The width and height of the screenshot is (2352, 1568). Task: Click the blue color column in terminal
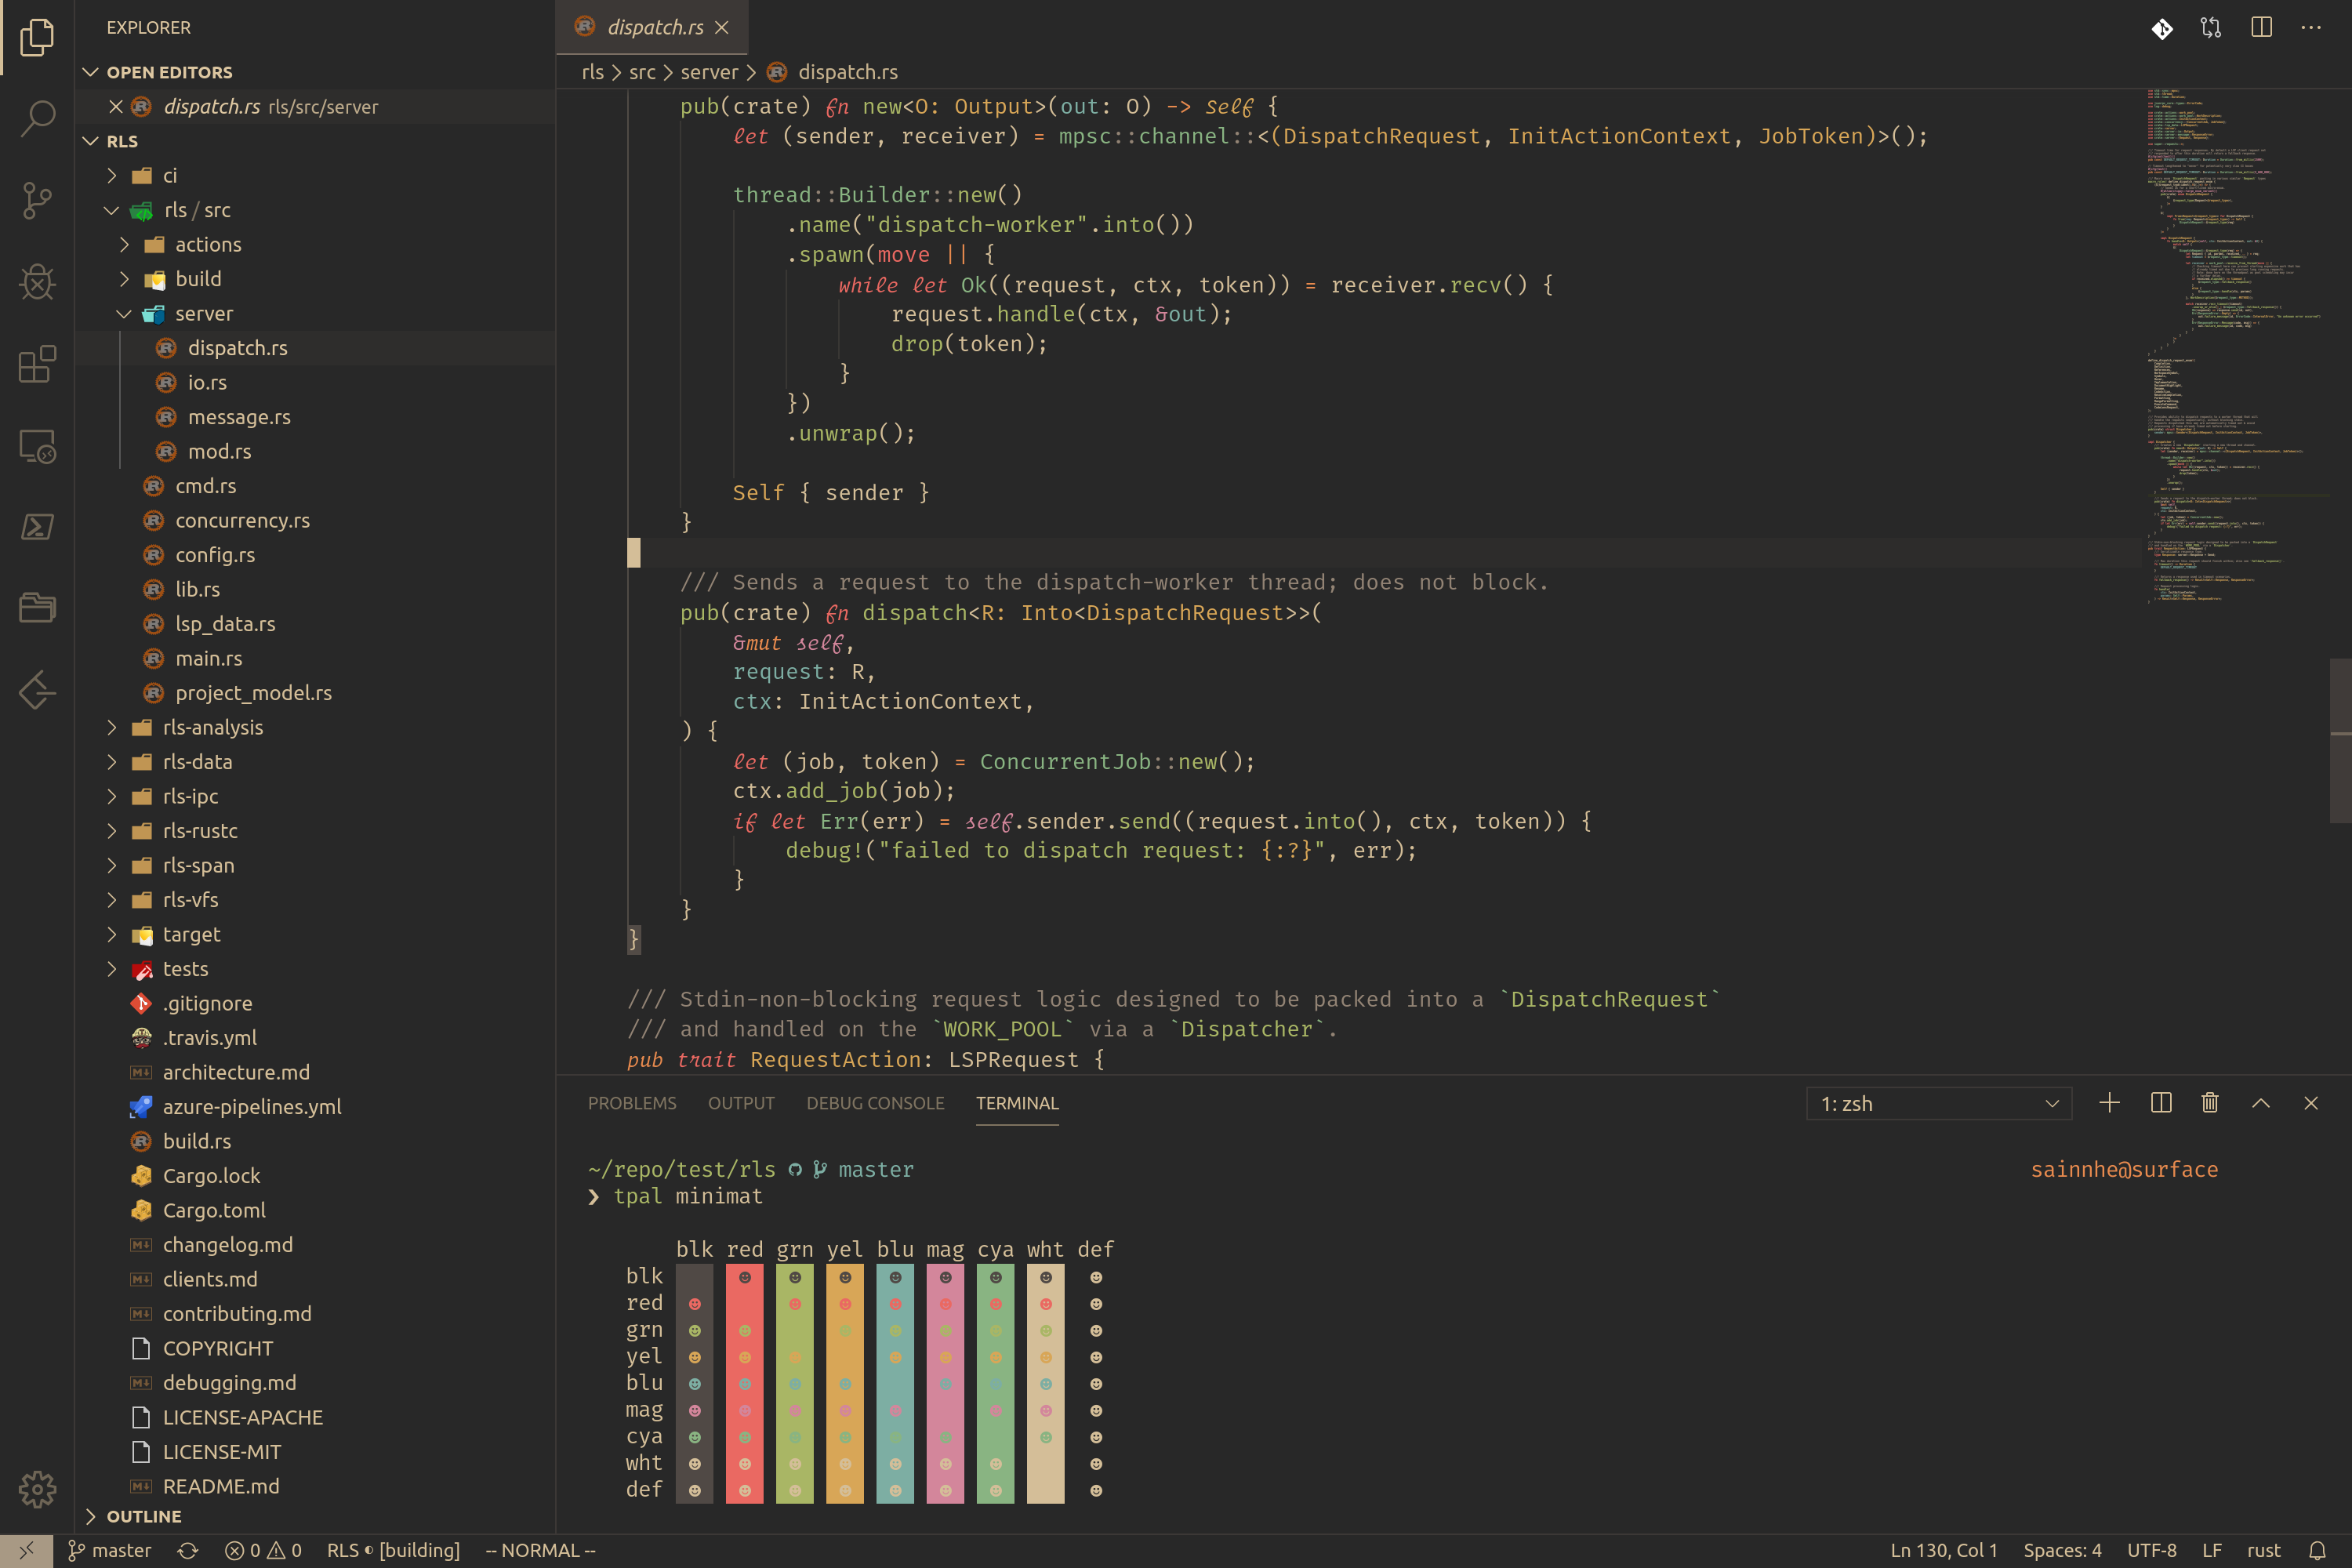pyautogui.click(x=895, y=1384)
